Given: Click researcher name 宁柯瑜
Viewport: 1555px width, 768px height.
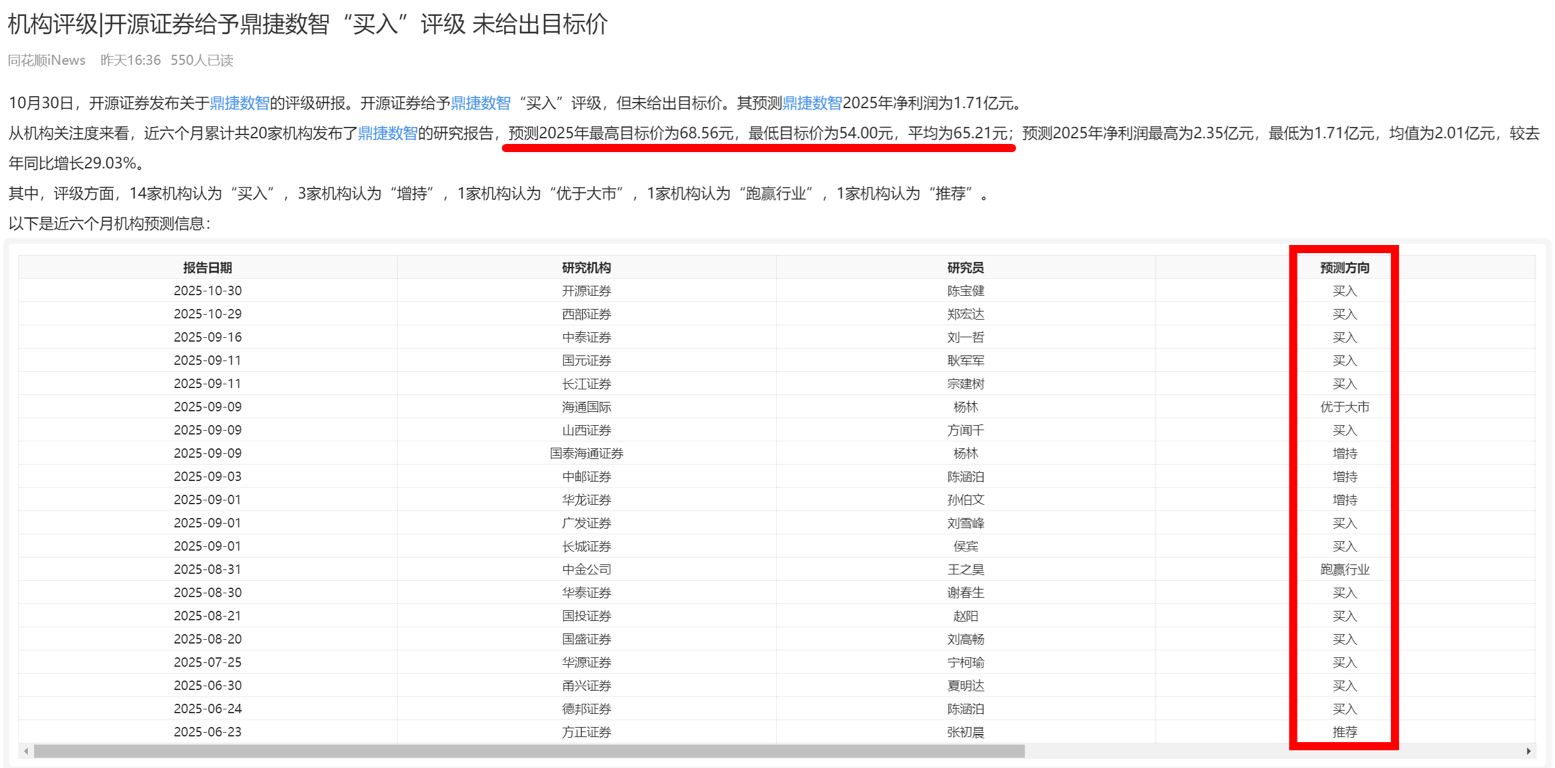Looking at the screenshot, I should (x=966, y=662).
